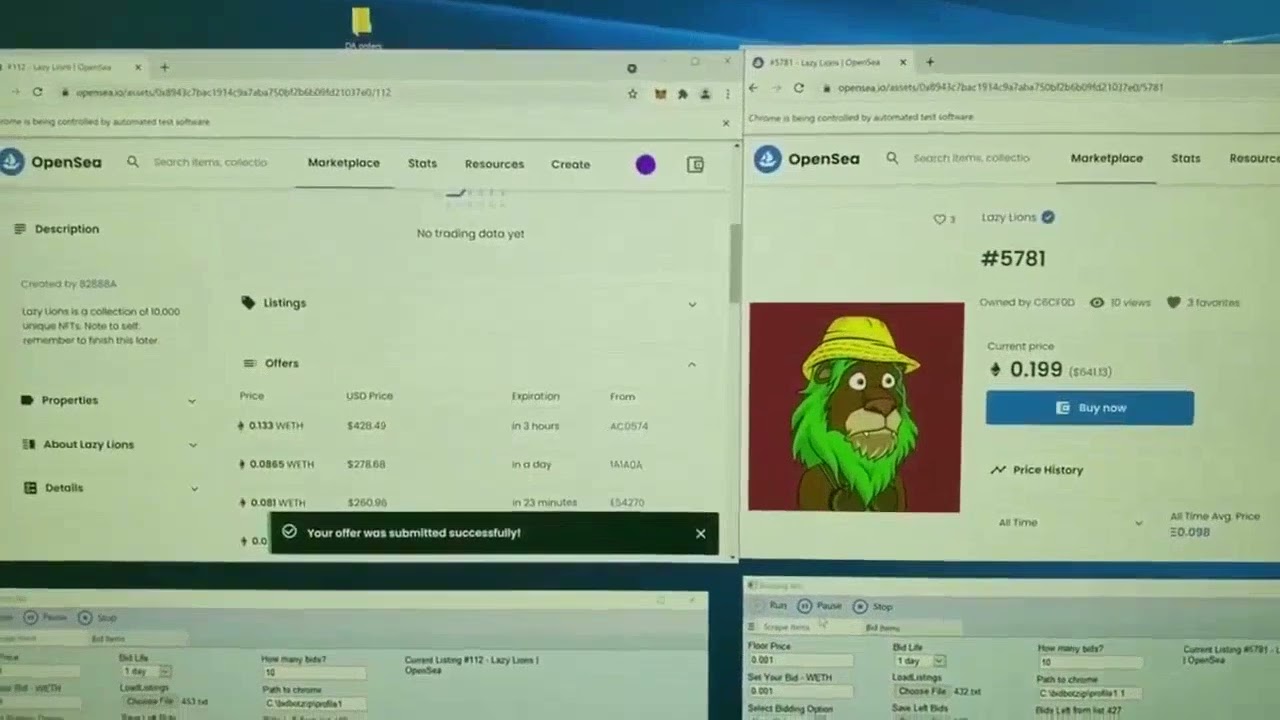The width and height of the screenshot is (1280, 720).
Task: Open the Chrome profile icon in left browser
Action: point(705,94)
